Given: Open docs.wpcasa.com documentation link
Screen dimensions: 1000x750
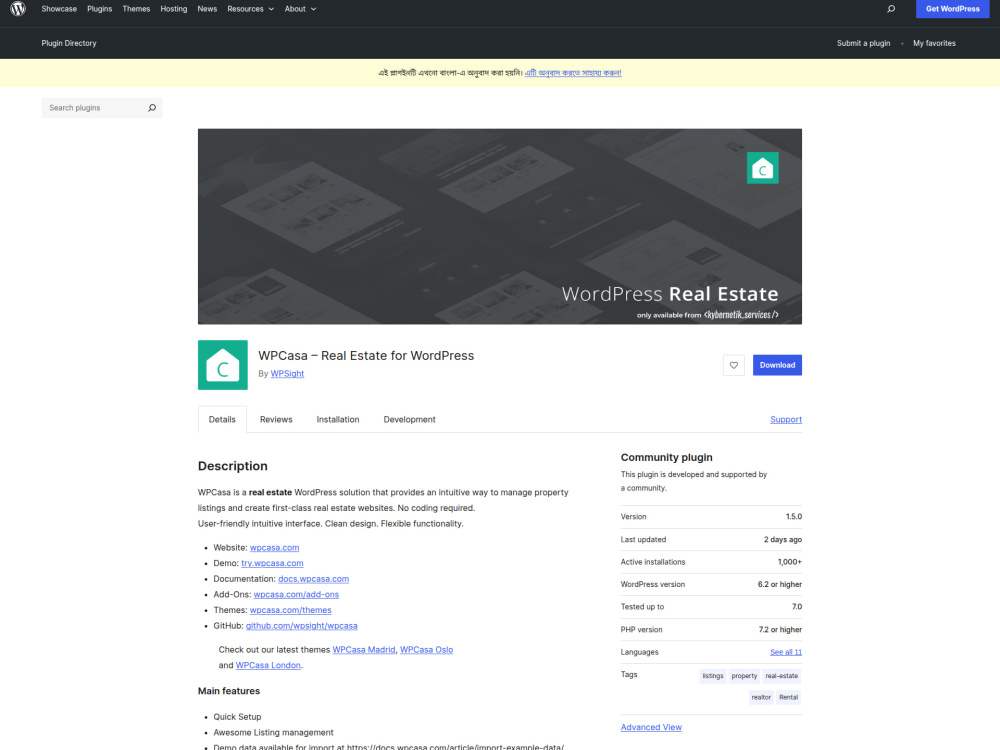Looking at the screenshot, I should 313,579.
